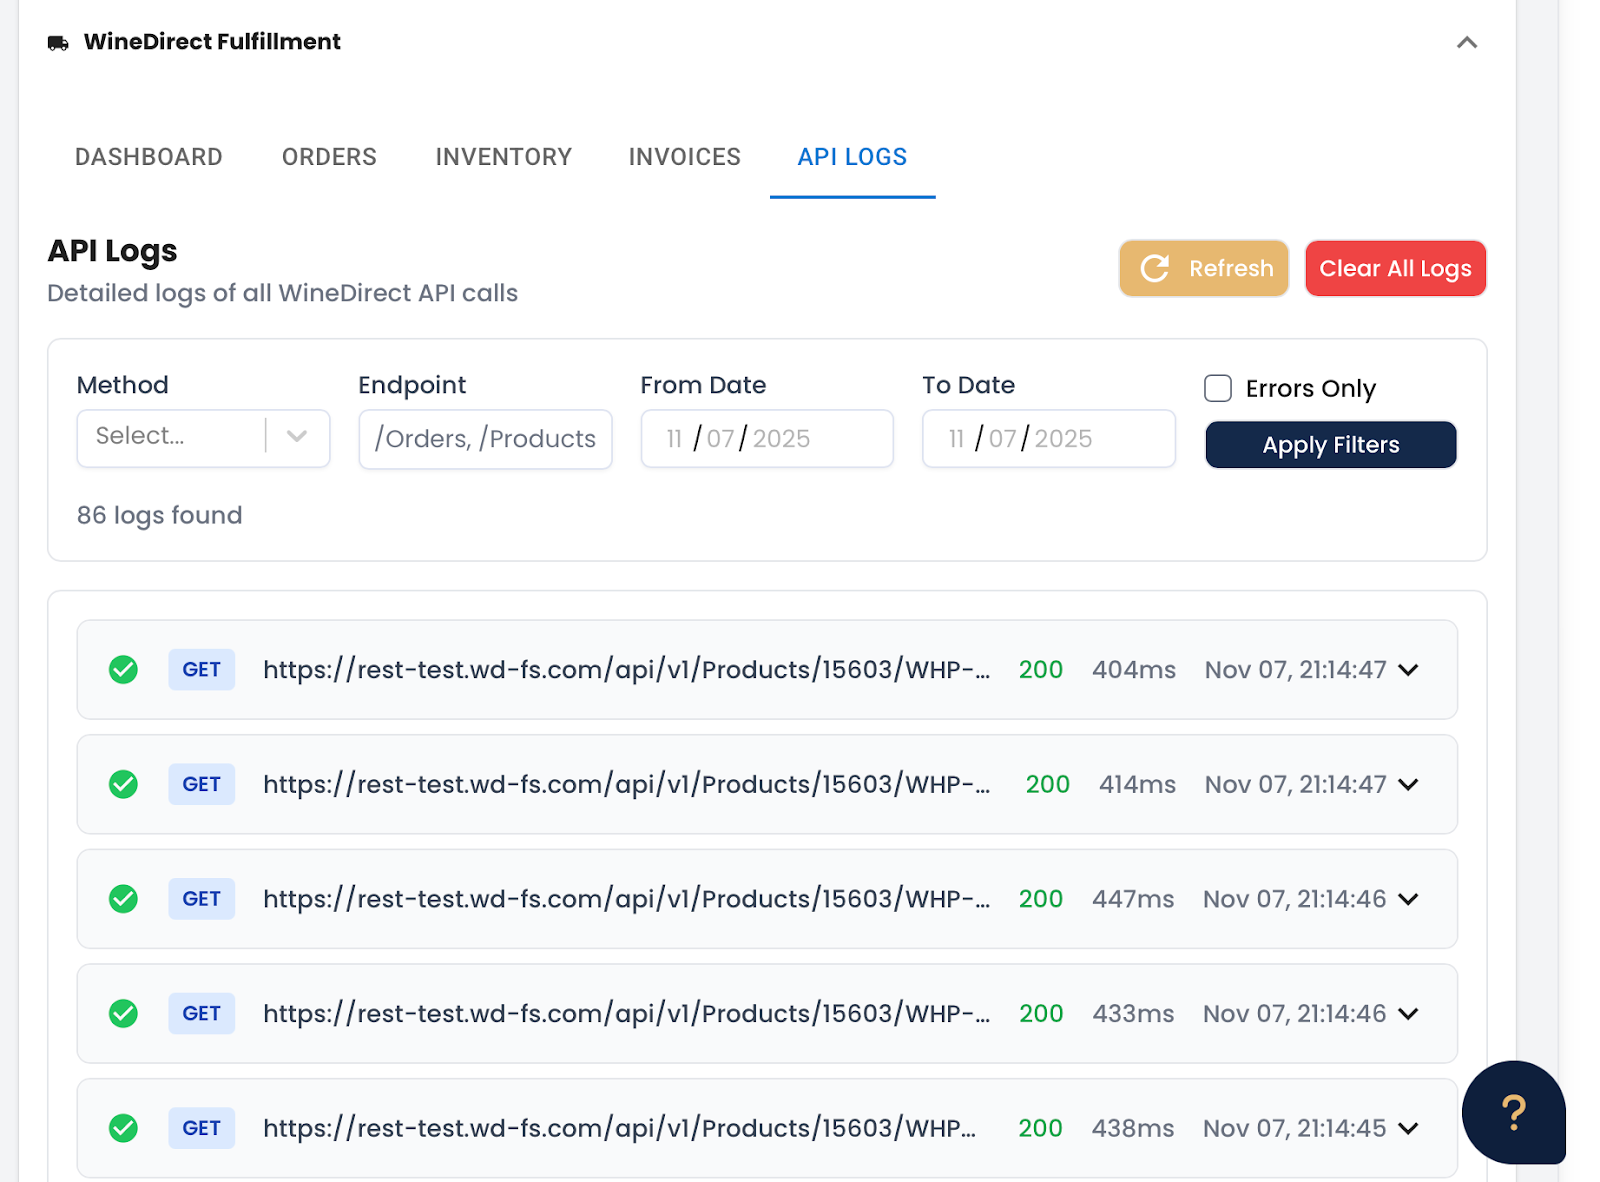Click the URL of the 447ms log
The image size is (1600, 1182).
(627, 899)
